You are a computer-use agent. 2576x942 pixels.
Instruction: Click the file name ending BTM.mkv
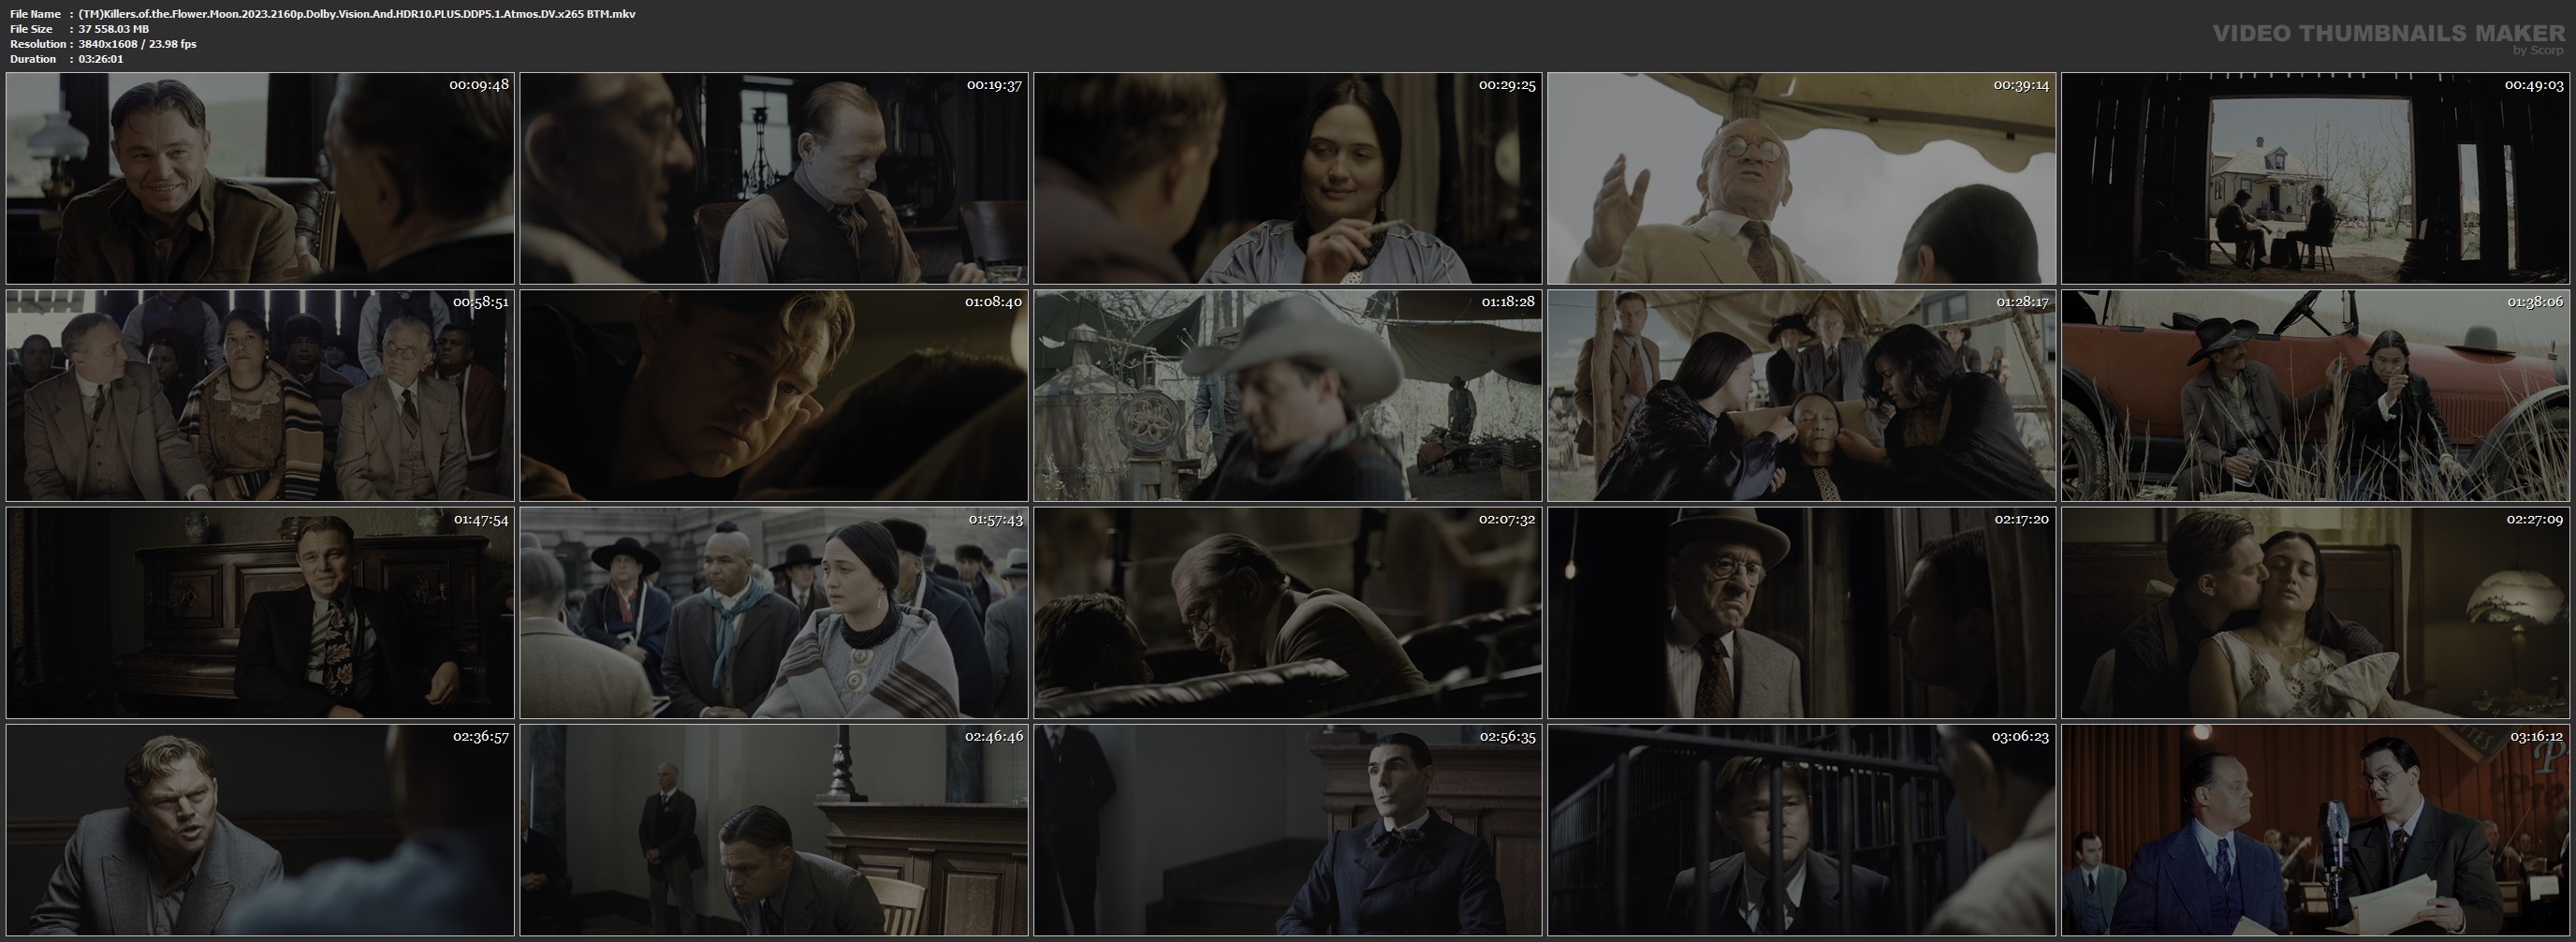[357, 14]
